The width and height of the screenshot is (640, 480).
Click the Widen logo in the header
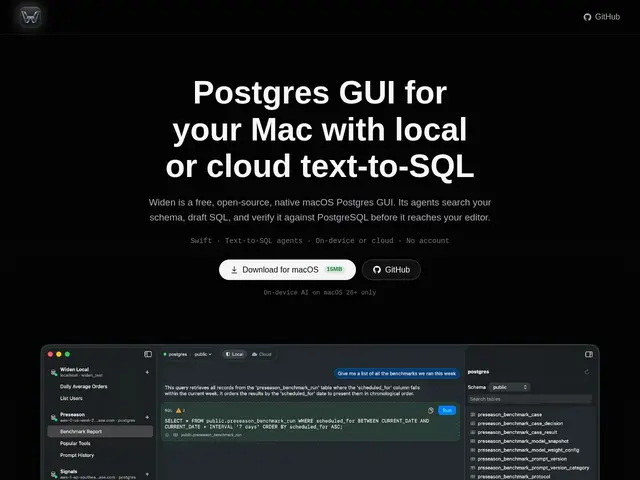pyautogui.click(x=30, y=17)
